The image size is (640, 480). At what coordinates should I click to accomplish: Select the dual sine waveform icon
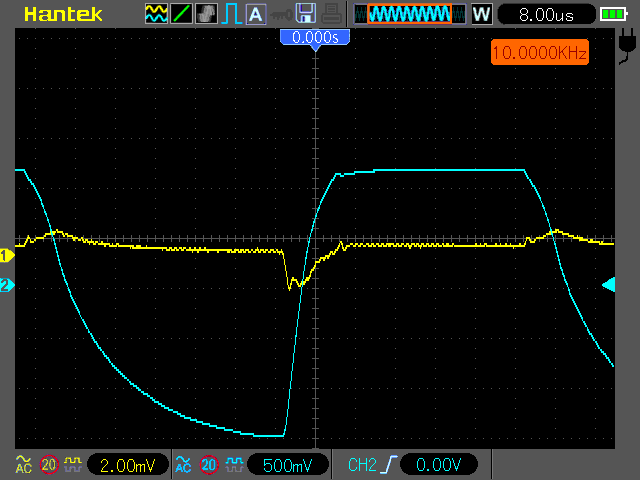[x=156, y=13]
